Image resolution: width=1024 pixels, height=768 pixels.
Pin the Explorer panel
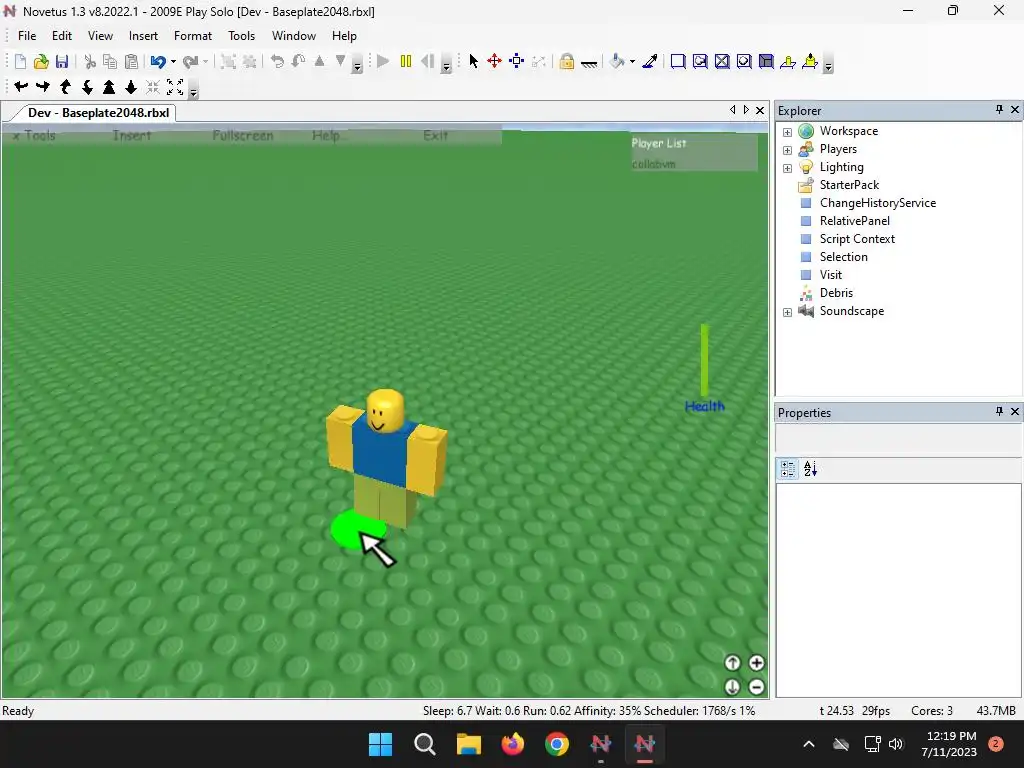[999, 110]
